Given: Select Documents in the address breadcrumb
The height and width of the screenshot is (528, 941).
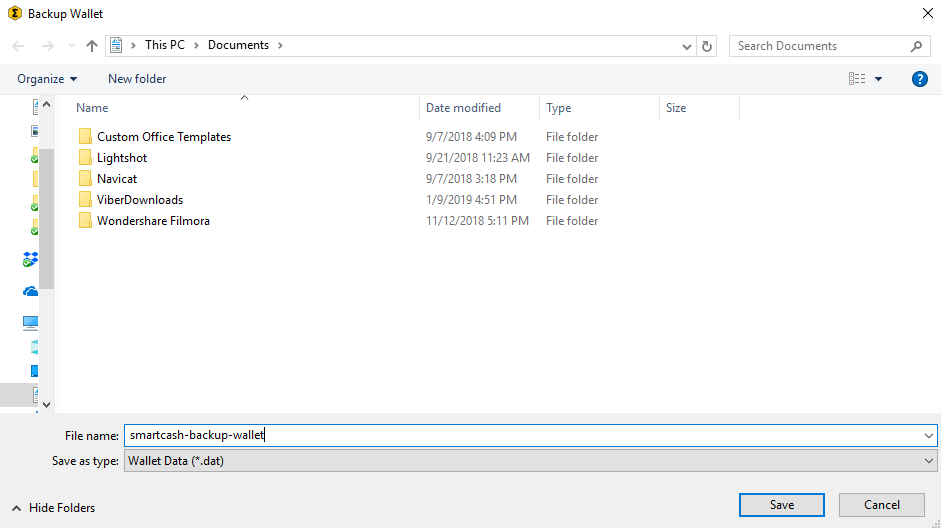Looking at the screenshot, I should pos(238,45).
